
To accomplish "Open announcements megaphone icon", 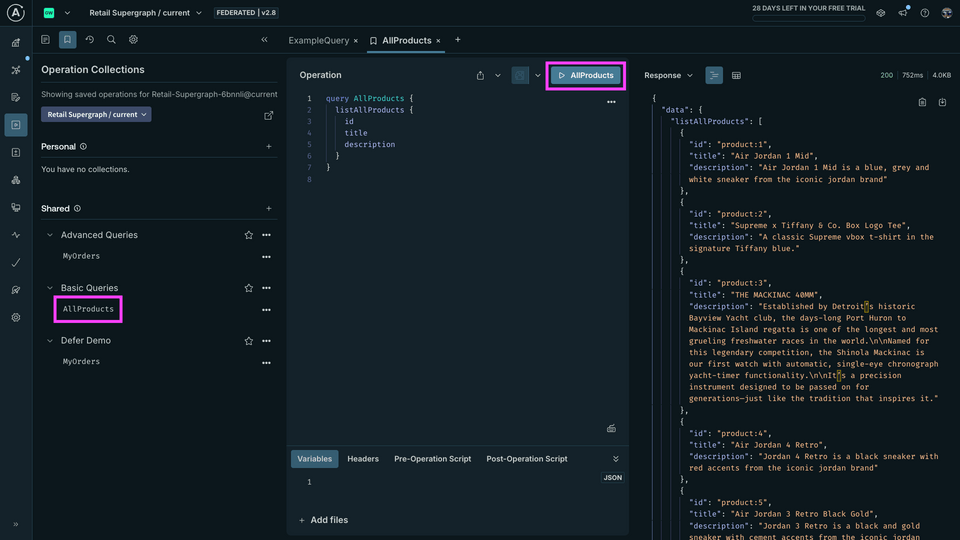I will point(903,13).
